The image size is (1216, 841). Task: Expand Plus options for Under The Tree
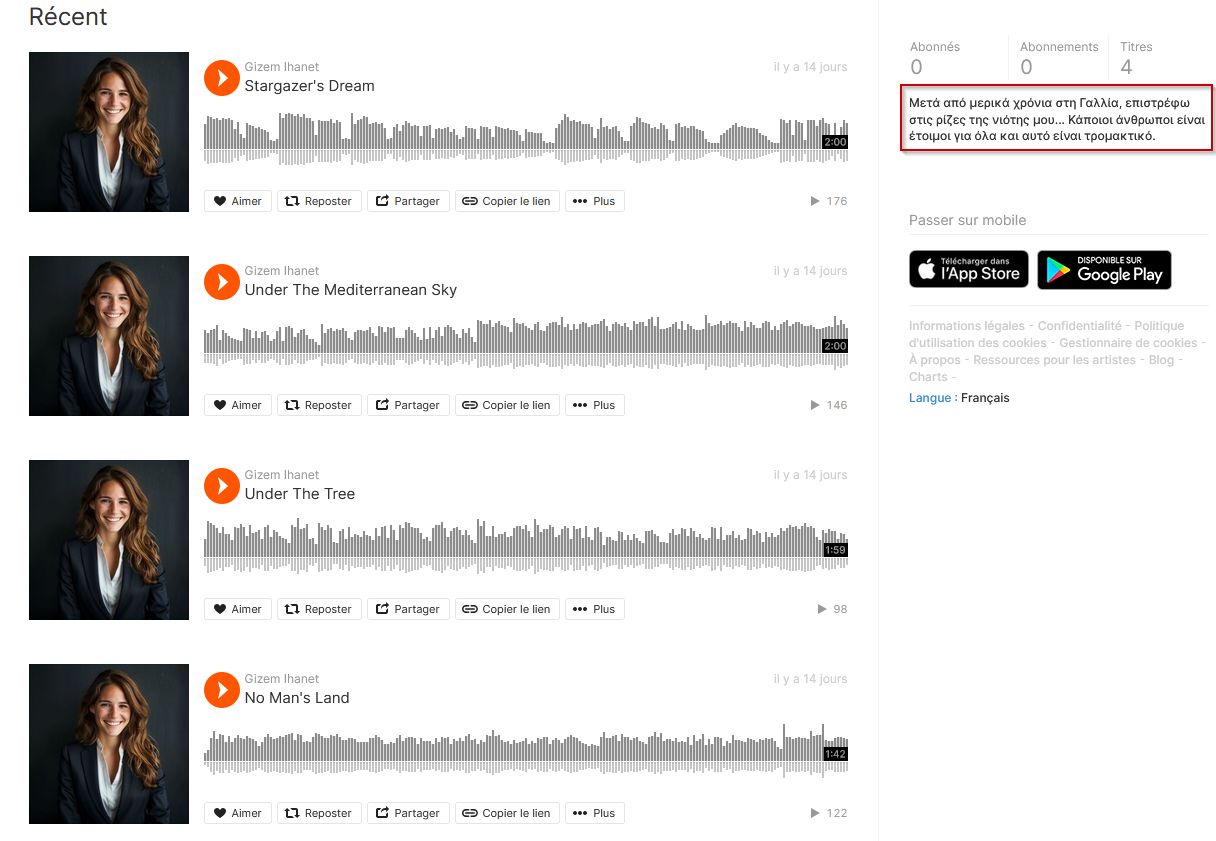595,609
